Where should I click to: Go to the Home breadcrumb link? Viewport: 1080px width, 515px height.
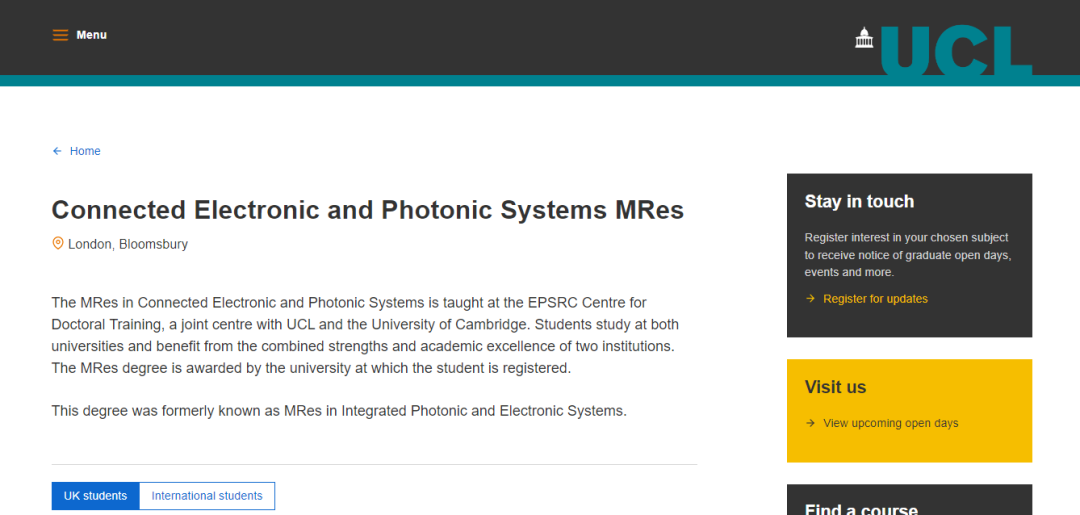pos(85,151)
